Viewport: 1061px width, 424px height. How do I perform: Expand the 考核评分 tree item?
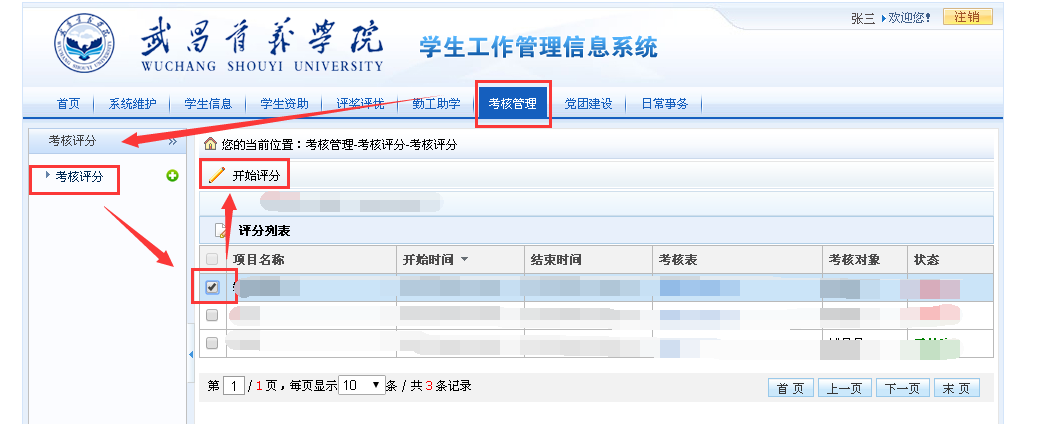[x=49, y=176]
